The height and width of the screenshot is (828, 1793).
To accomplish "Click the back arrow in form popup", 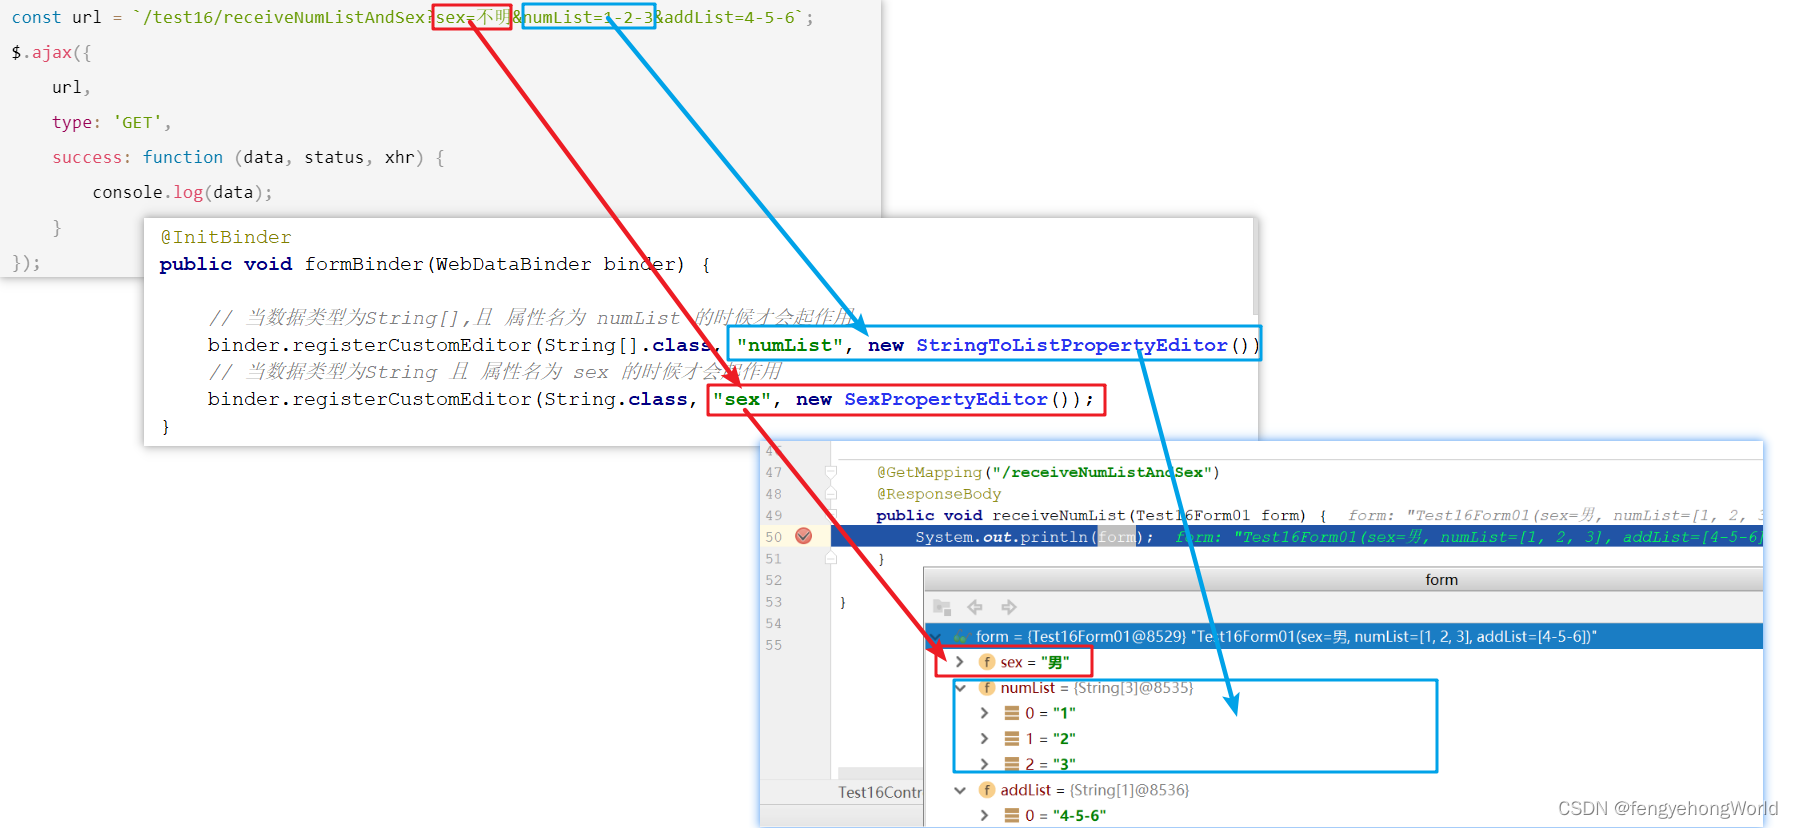I will [975, 607].
